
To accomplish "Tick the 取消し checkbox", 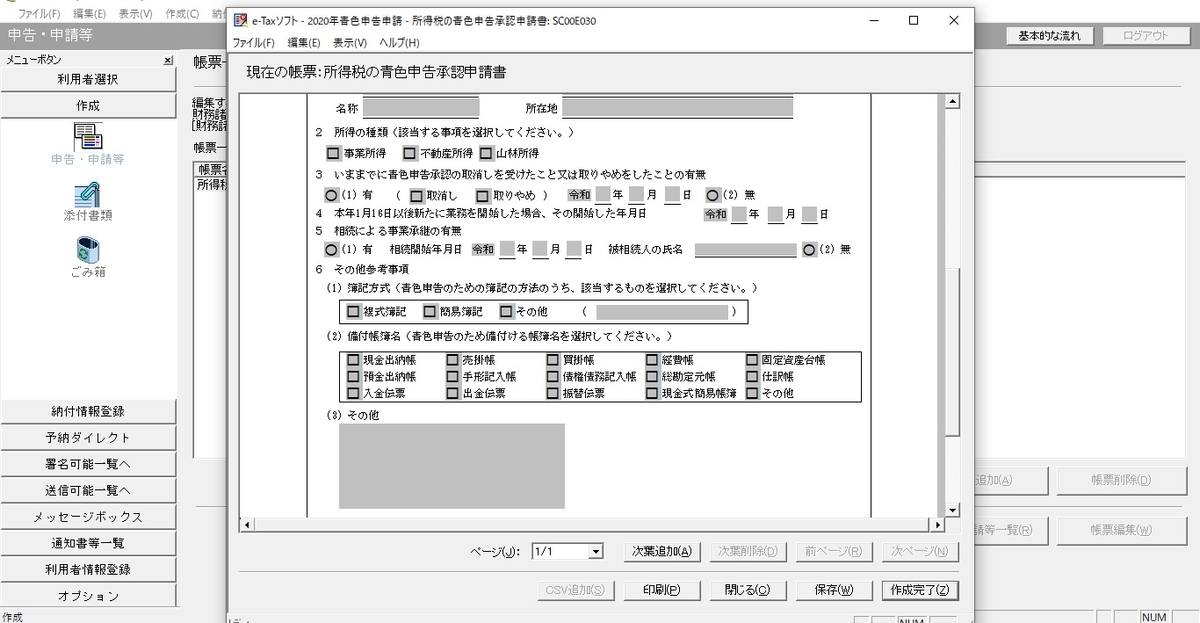I will (x=417, y=195).
